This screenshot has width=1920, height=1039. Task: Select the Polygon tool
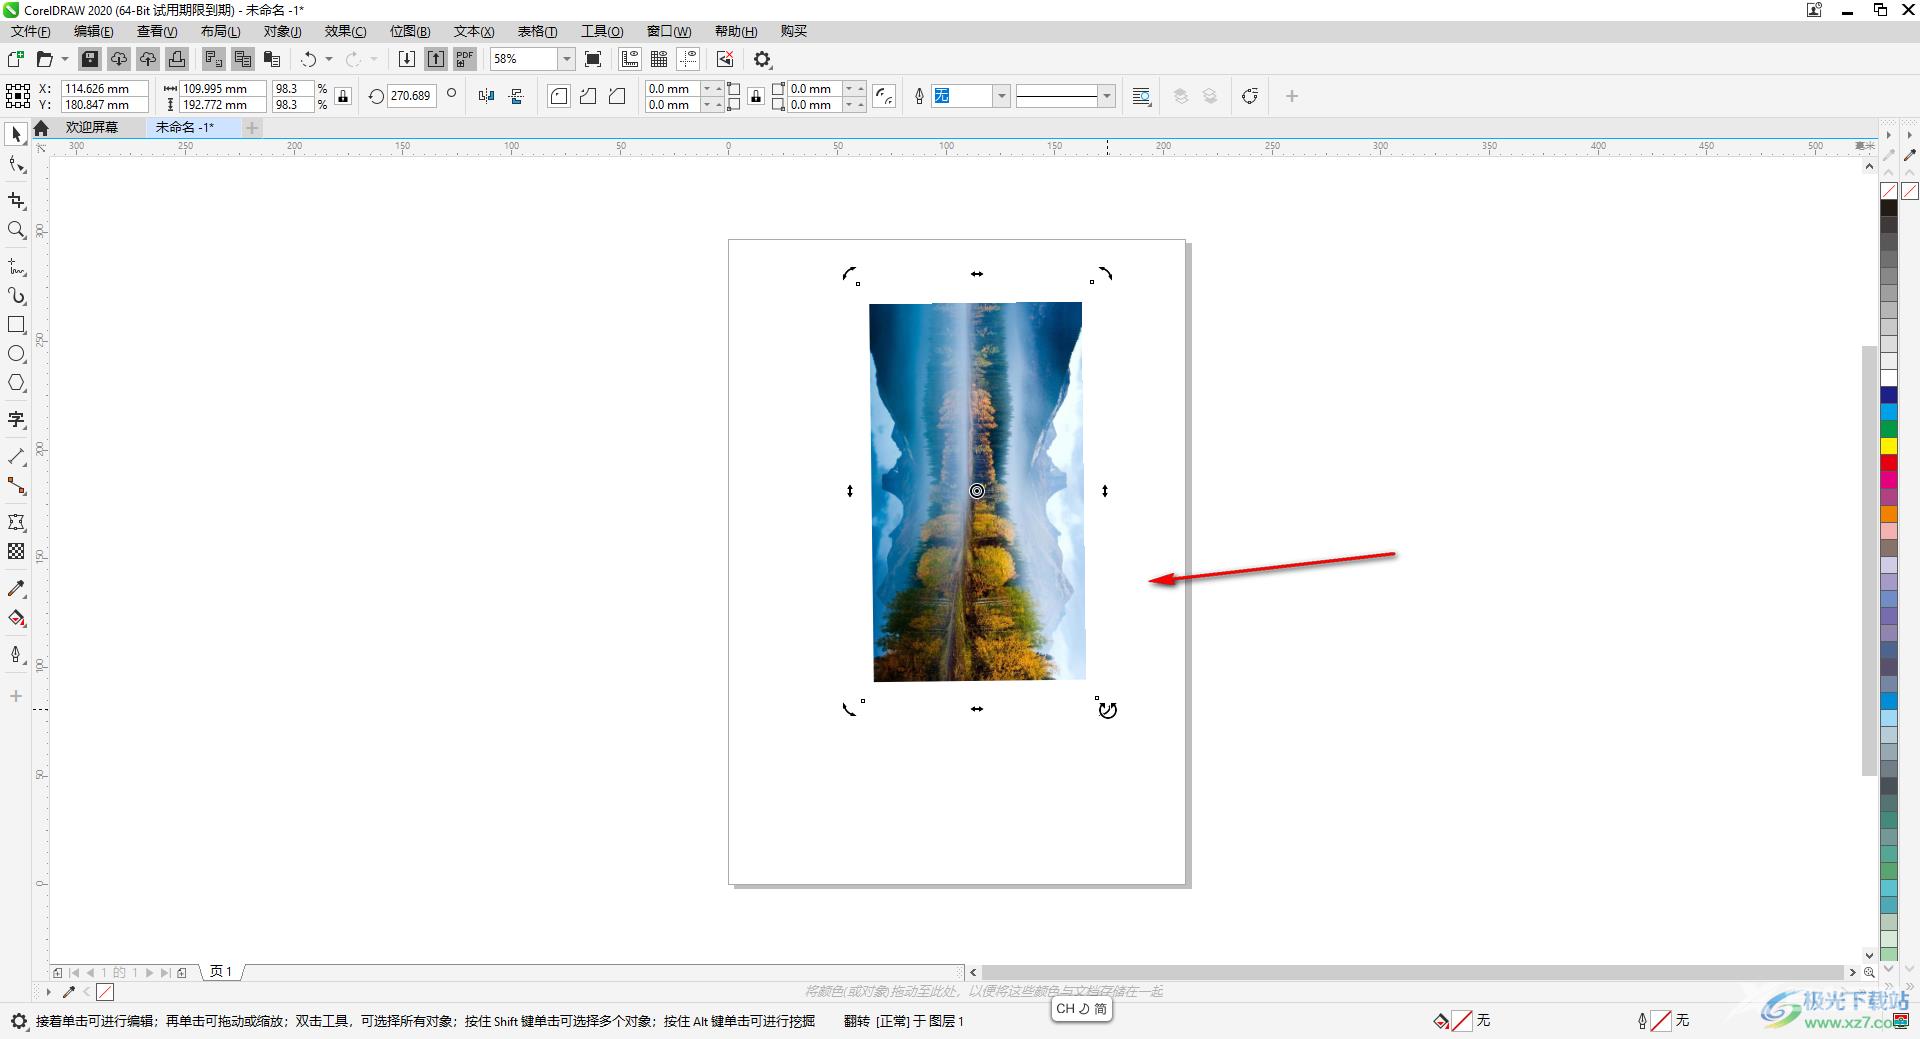16,383
